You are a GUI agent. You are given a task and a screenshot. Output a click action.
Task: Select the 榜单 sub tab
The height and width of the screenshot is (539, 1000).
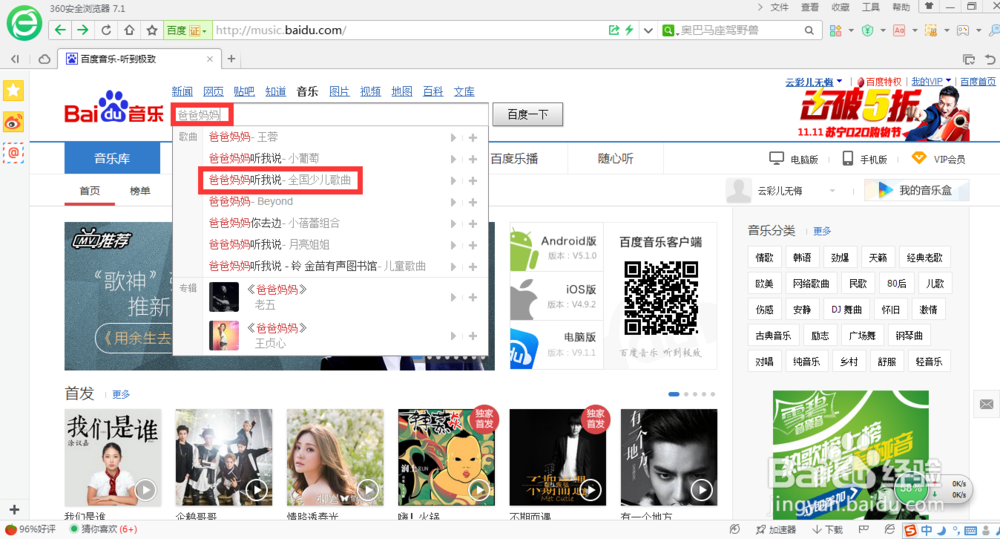pyautogui.click(x=140, y=191)
